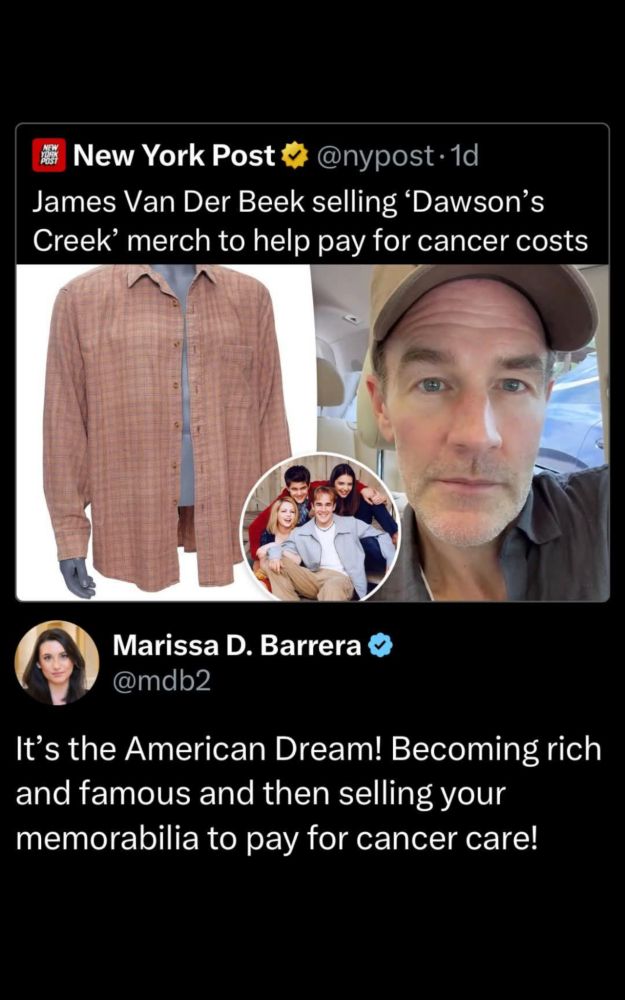The image size is (625, 1000).
Task: Click the shirt collar on the mannequin
Action: pyautogui.click(x=172, y=278)
